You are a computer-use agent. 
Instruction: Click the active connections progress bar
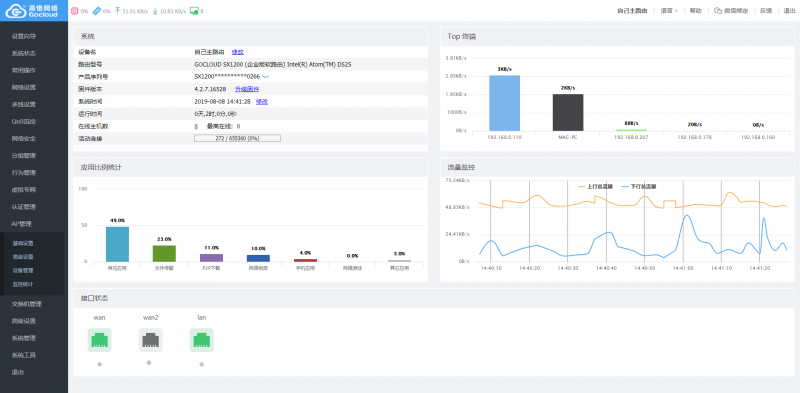pyautogui.click(x=237, y=138)
